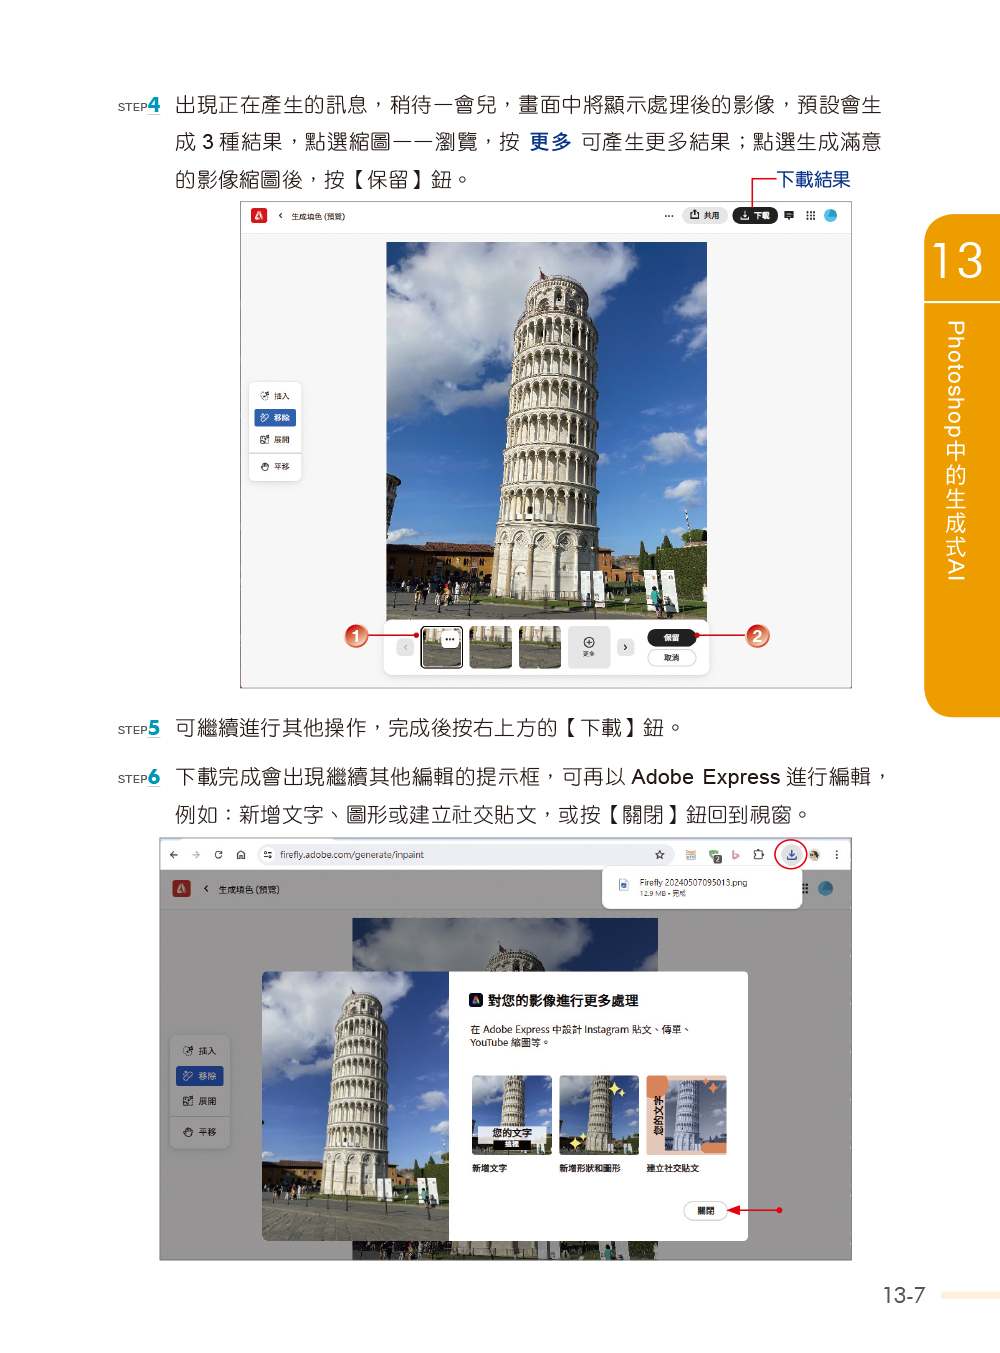Image resolution: width=1000 pixels, height=1353 pixels.
Task: Go to next results with the right chevron
Action: coord(625,648)
